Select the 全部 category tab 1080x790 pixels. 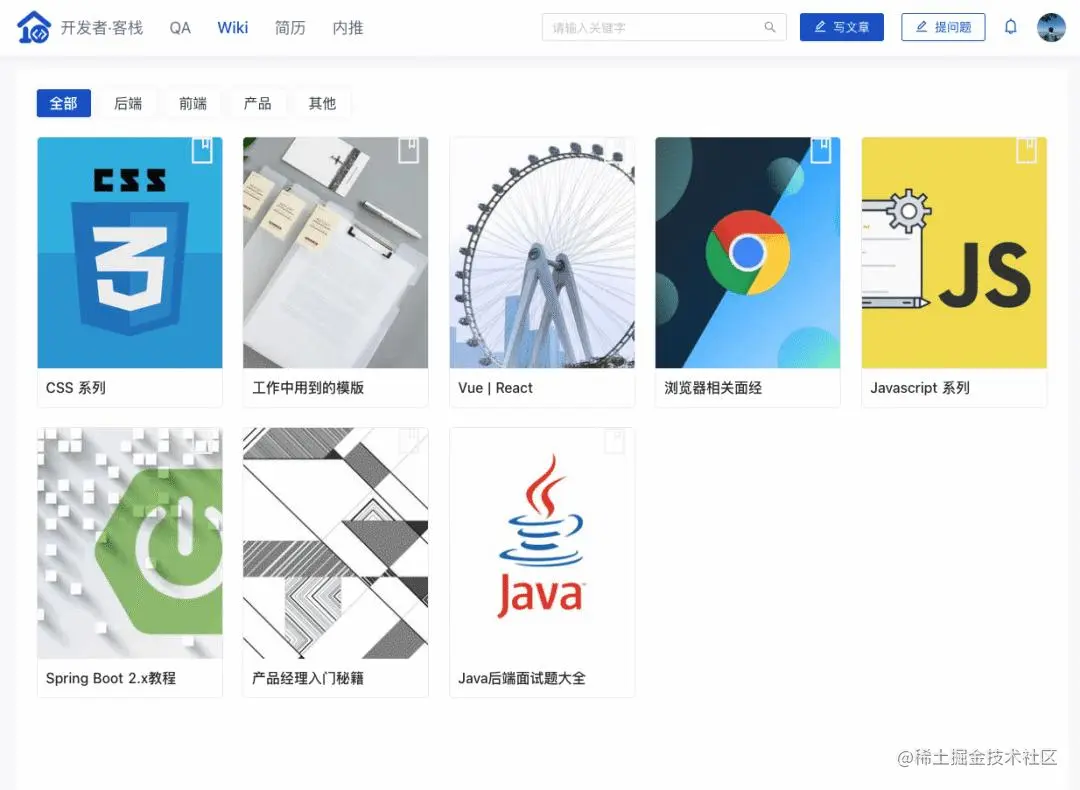[x=63, y=103]
